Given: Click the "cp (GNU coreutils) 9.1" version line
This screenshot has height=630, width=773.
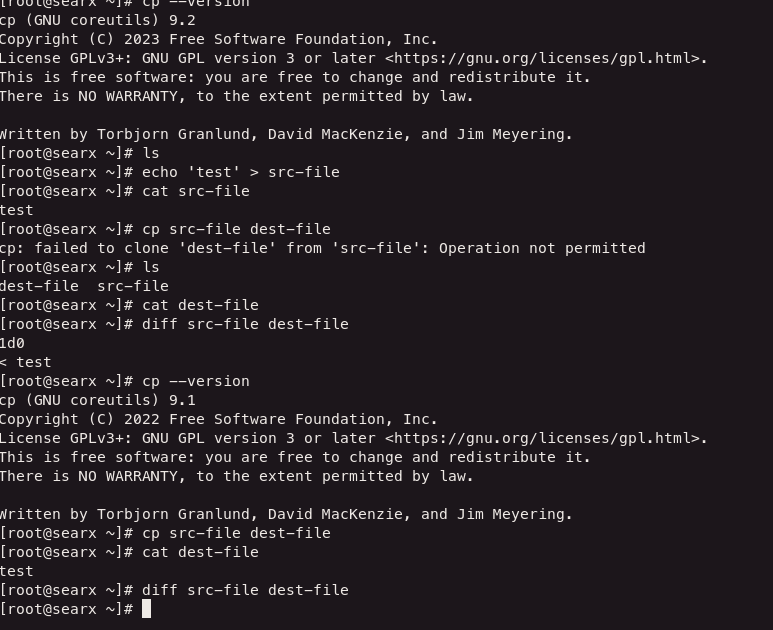Looking at the screenshot, I should point(97,400).
